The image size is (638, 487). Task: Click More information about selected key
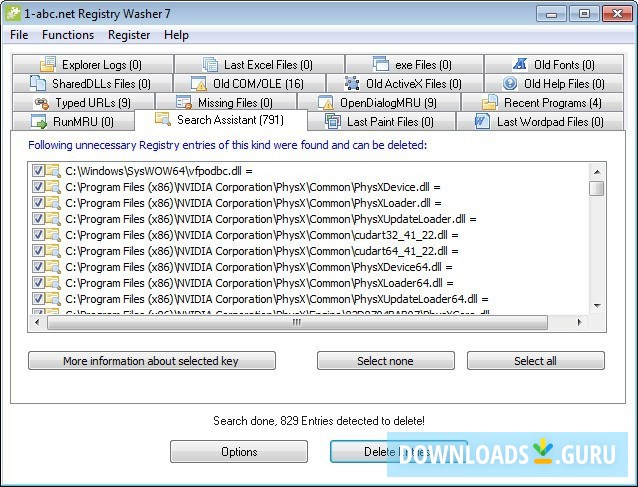152,361
